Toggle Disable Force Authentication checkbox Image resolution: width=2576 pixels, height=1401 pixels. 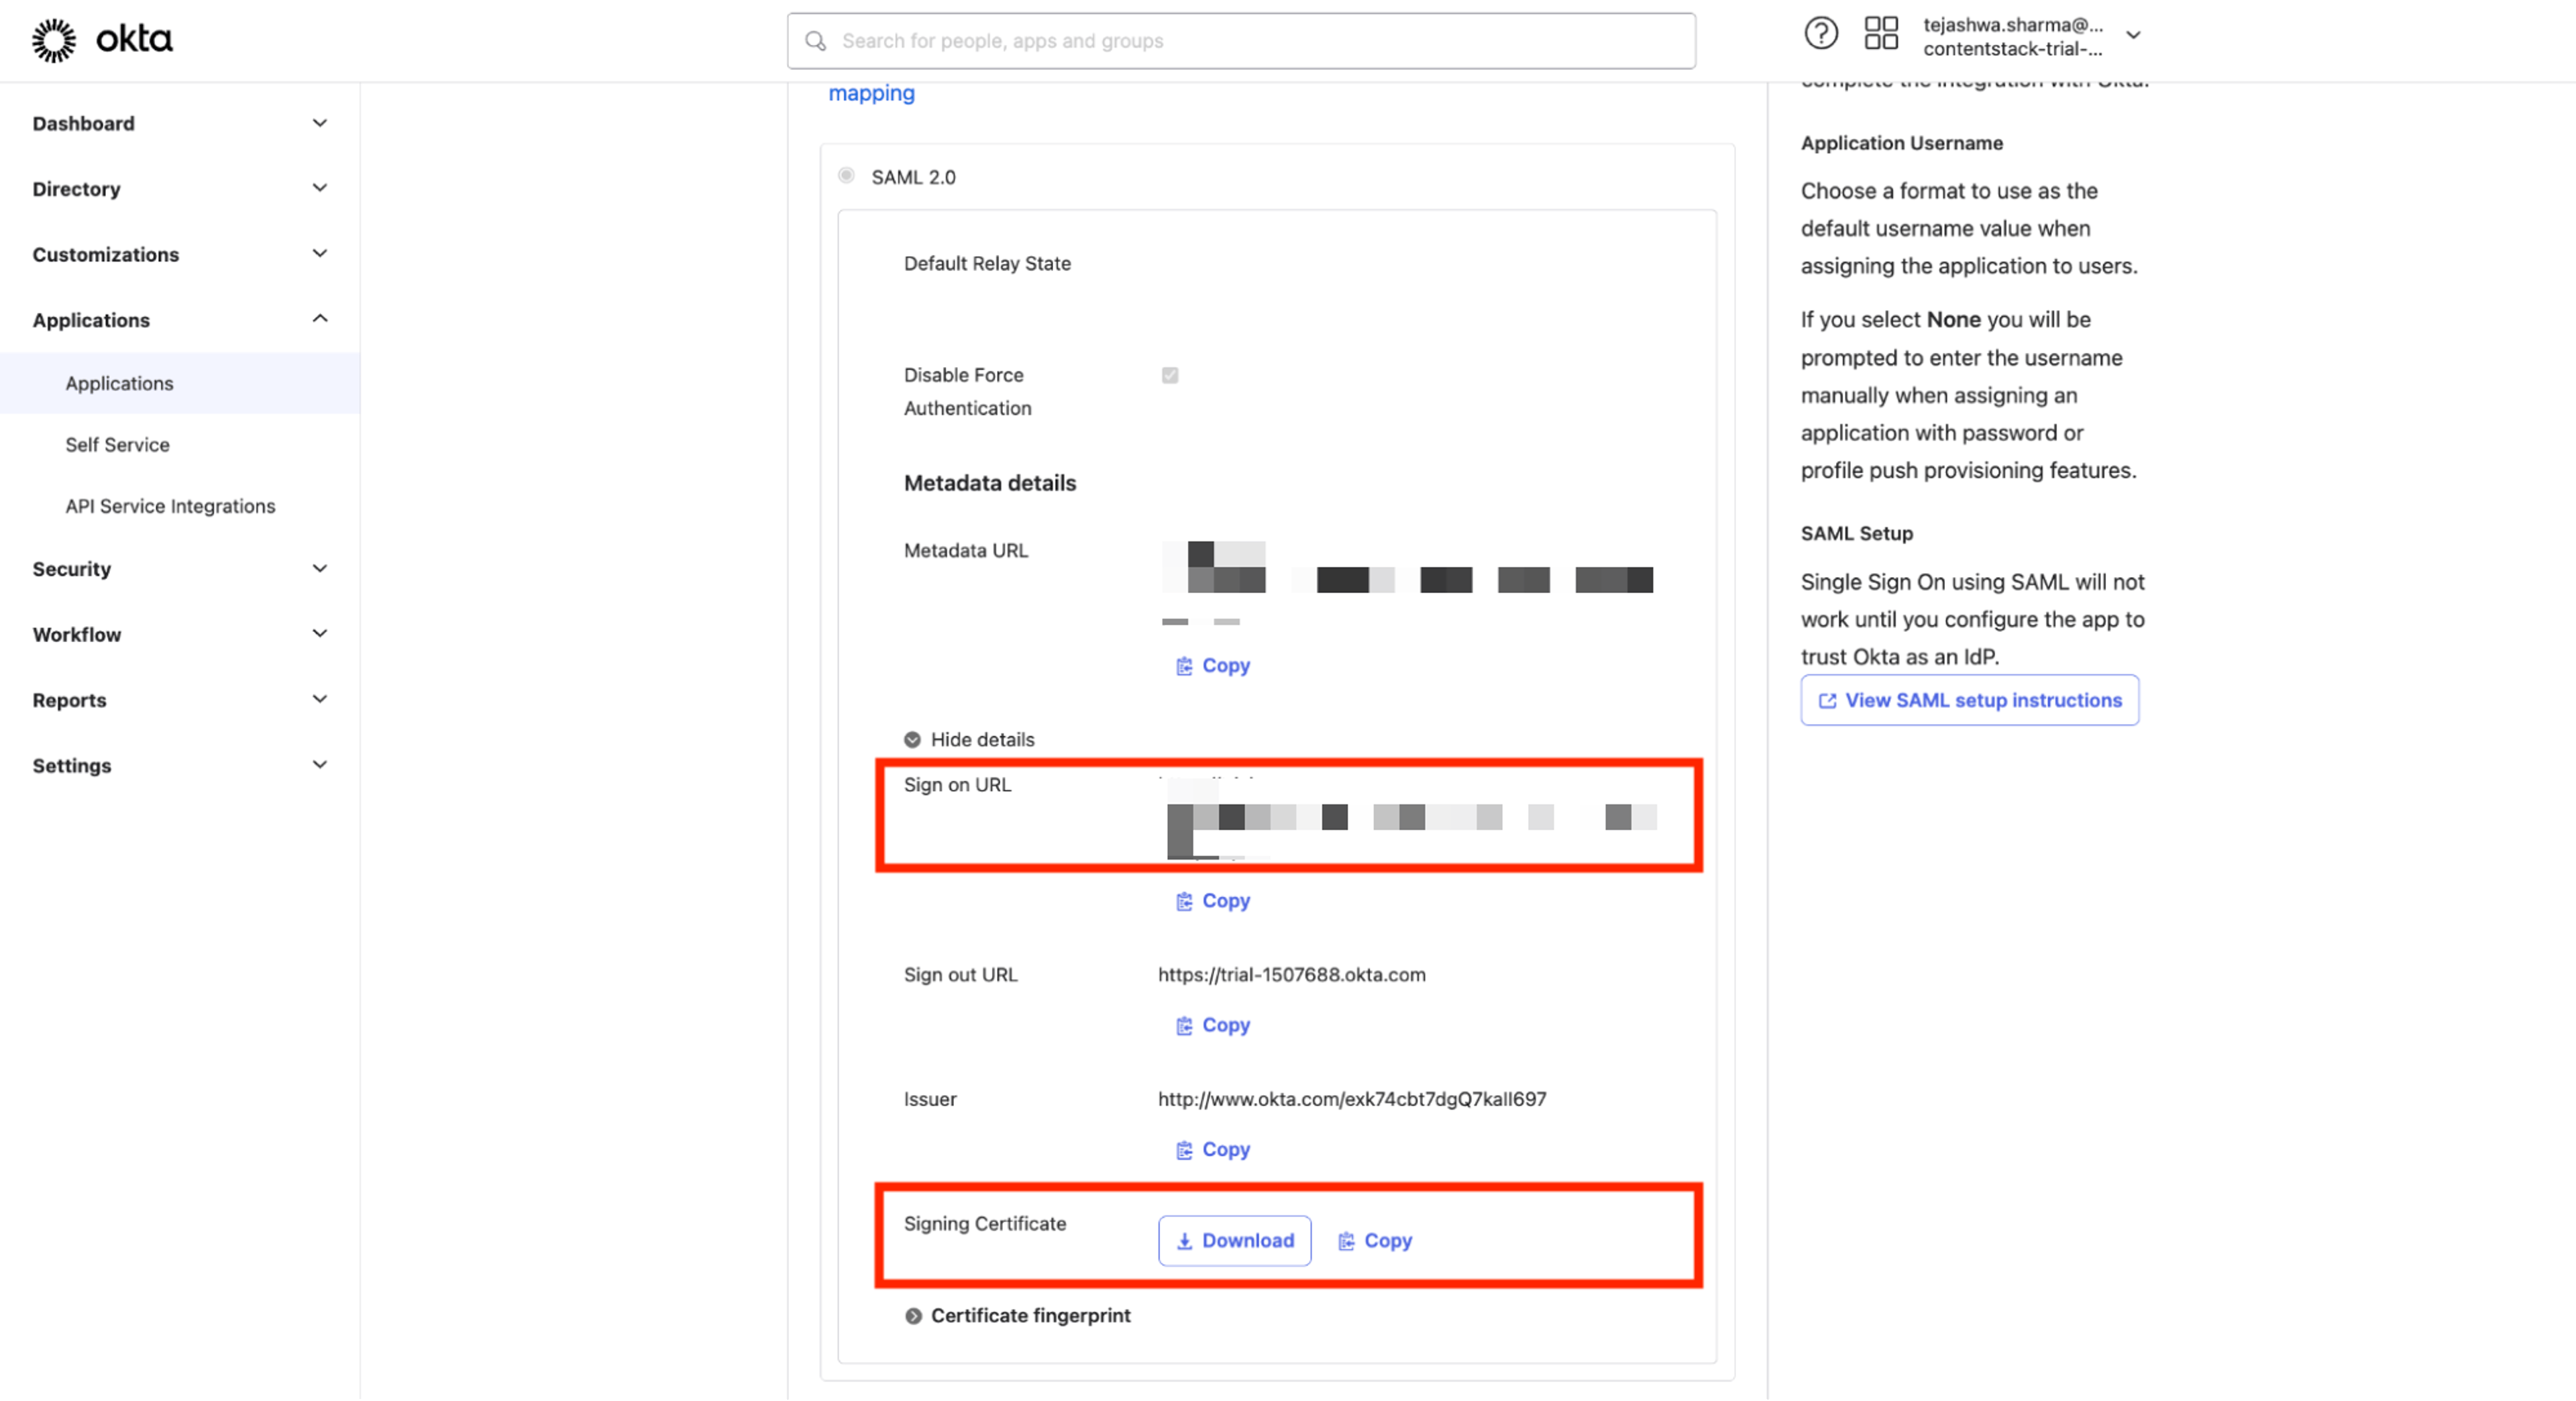1169,375
